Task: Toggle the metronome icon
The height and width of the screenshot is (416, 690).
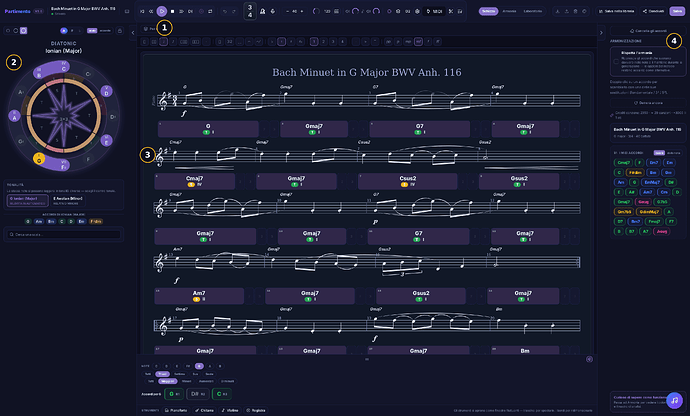Action: 263,11
